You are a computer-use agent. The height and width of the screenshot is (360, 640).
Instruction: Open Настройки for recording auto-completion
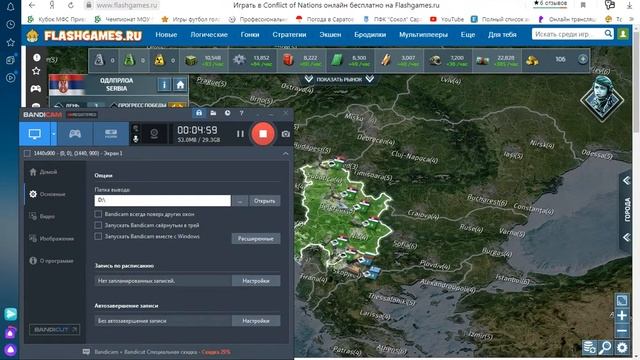[x=256, y=321]
